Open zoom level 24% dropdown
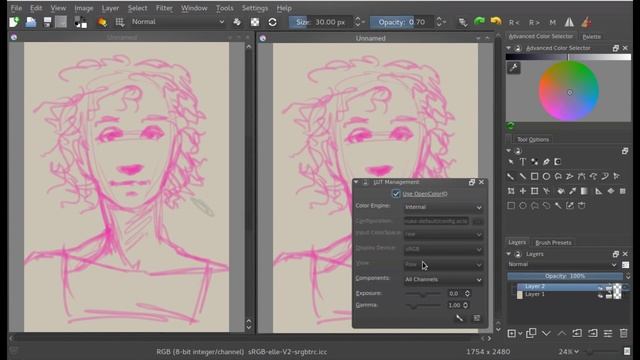This screenshot has height=360, width=640. pos(568,351)
